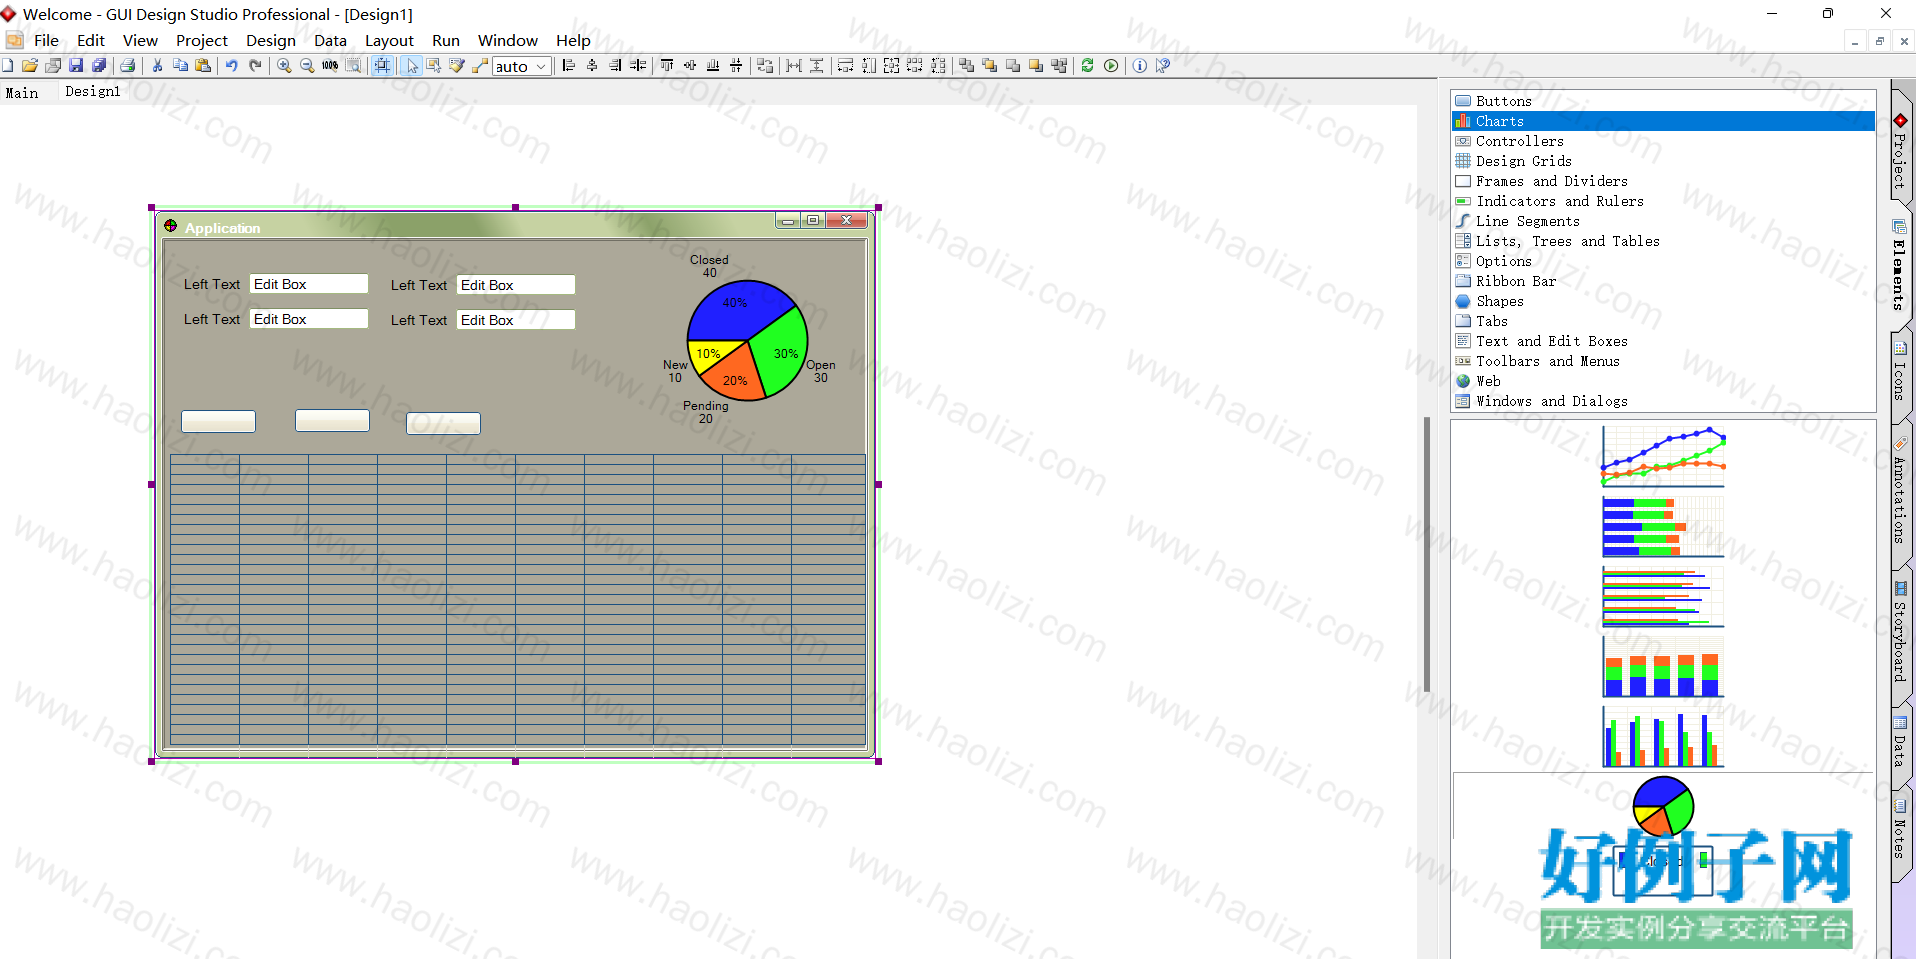Click the Save All toolbar icon

[99, 66]
